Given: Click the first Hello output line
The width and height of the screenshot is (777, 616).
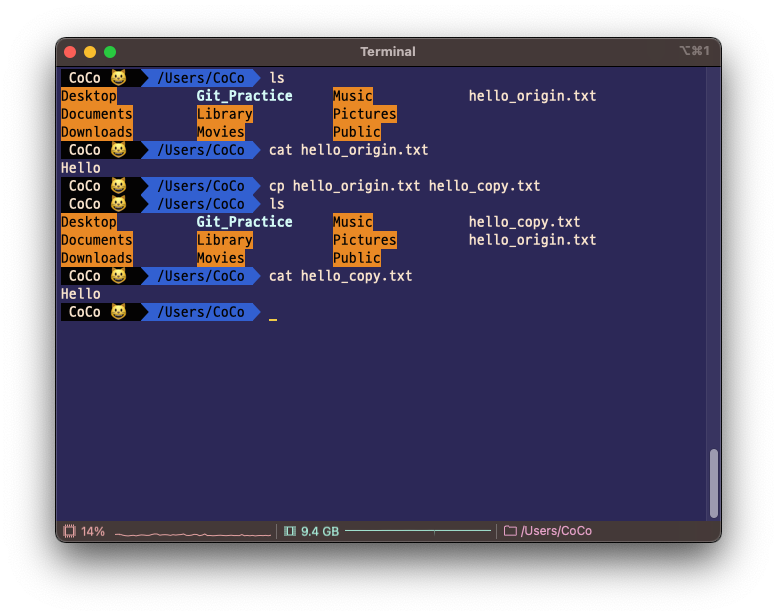Looking at the screenshot, I should click(81, 168).
